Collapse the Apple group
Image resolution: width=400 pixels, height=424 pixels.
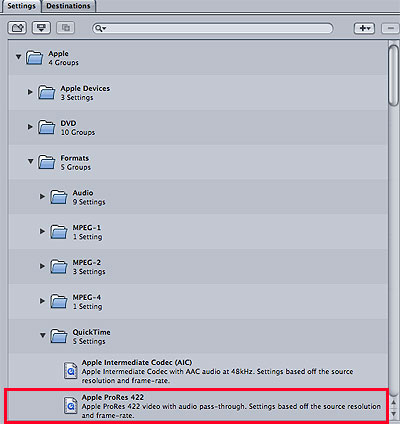click(x=18, y=57)
